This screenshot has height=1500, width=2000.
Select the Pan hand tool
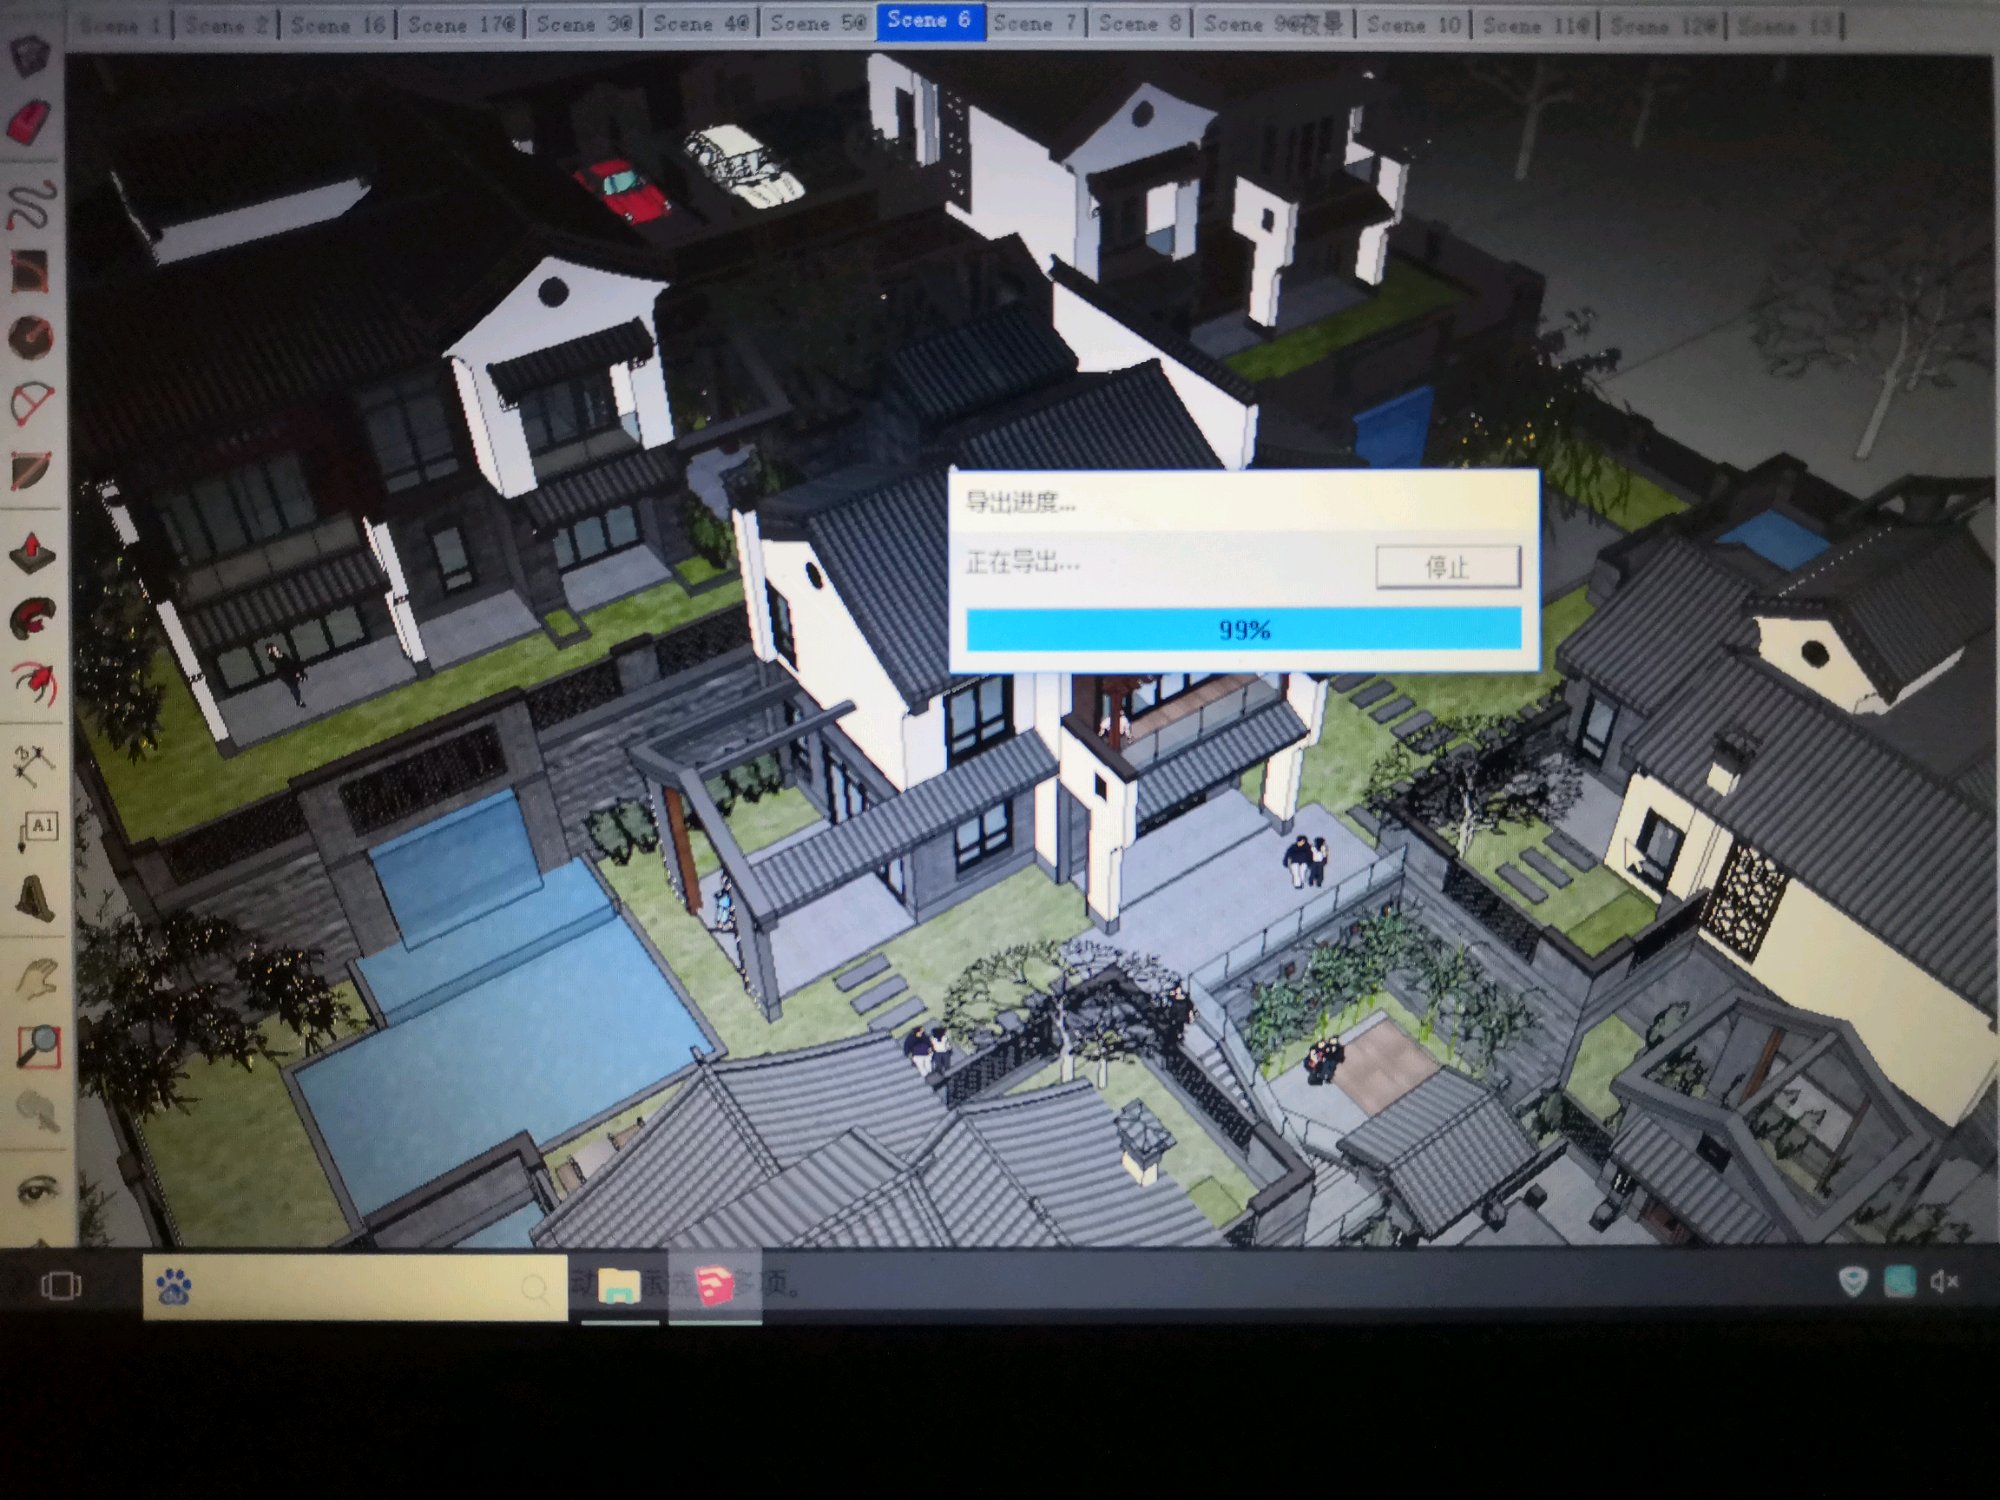click(x=37, y=979)
